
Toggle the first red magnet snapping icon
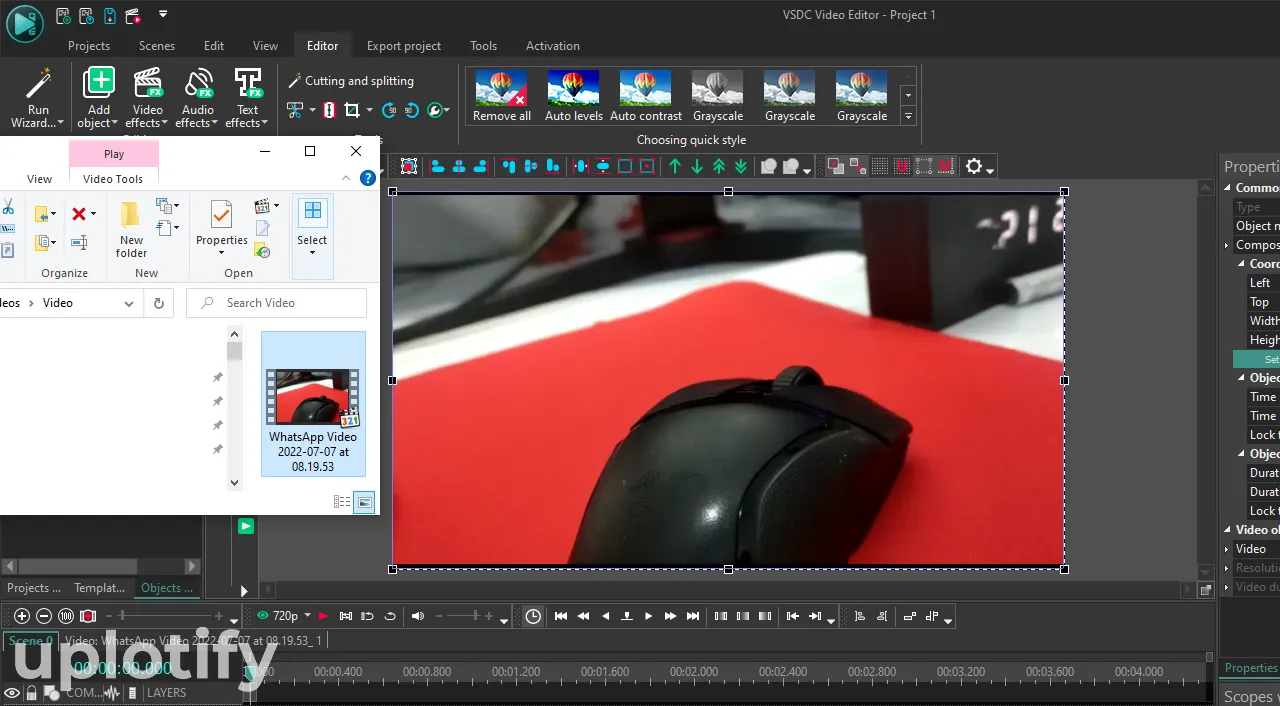coord(902,166)
